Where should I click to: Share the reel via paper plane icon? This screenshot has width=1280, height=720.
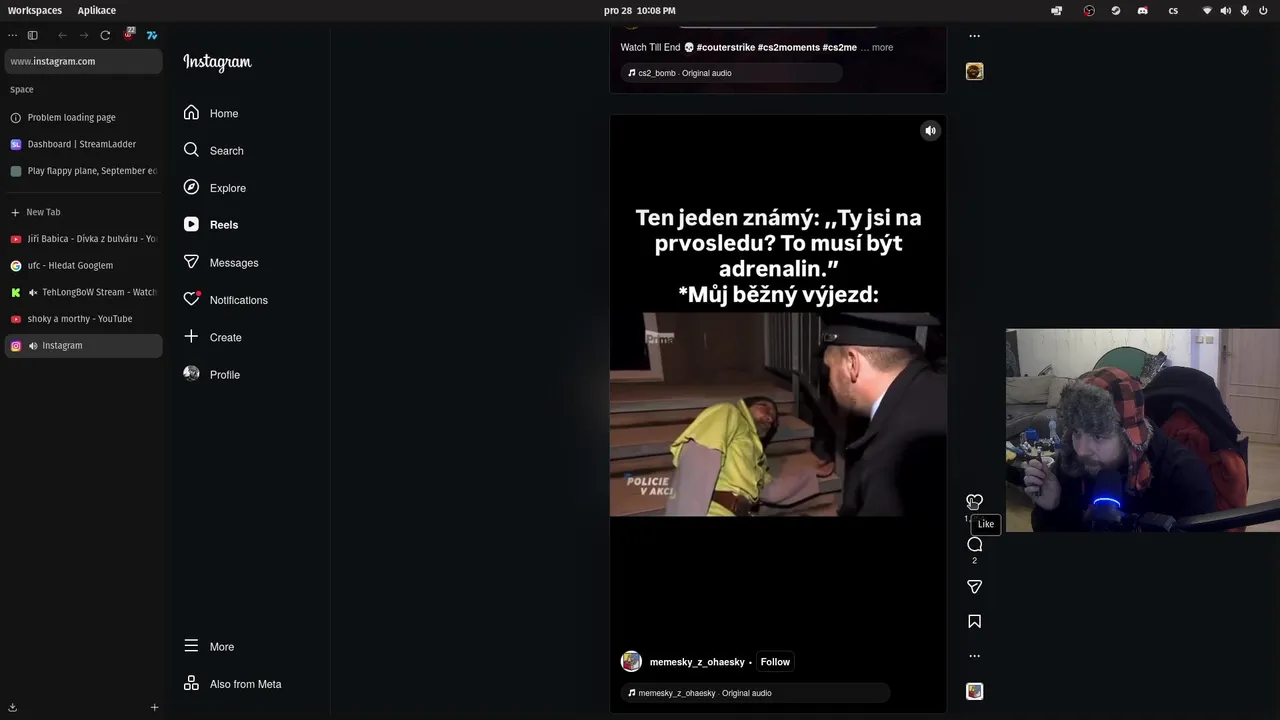click(x=974, y=587)
